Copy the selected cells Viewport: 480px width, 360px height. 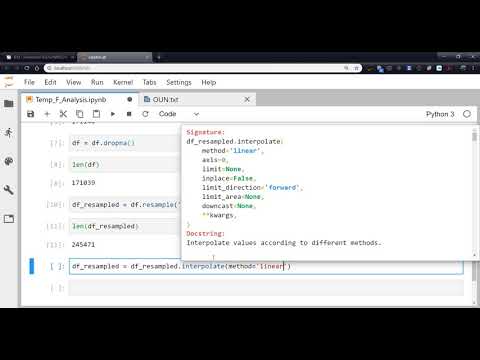80,114
